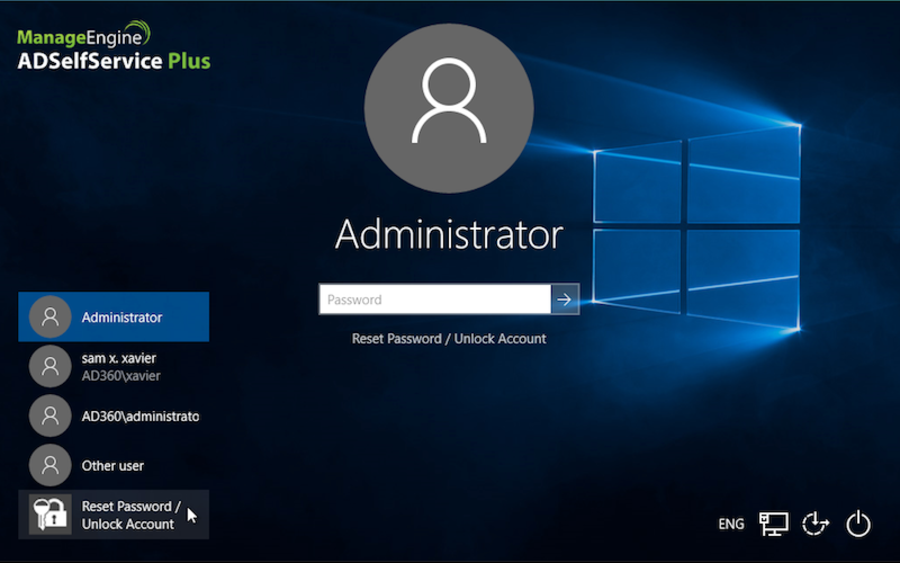Click Reset Password / Unlock Account tile in user list
Screen dimensions: 900x563
[x=114, y=515]
